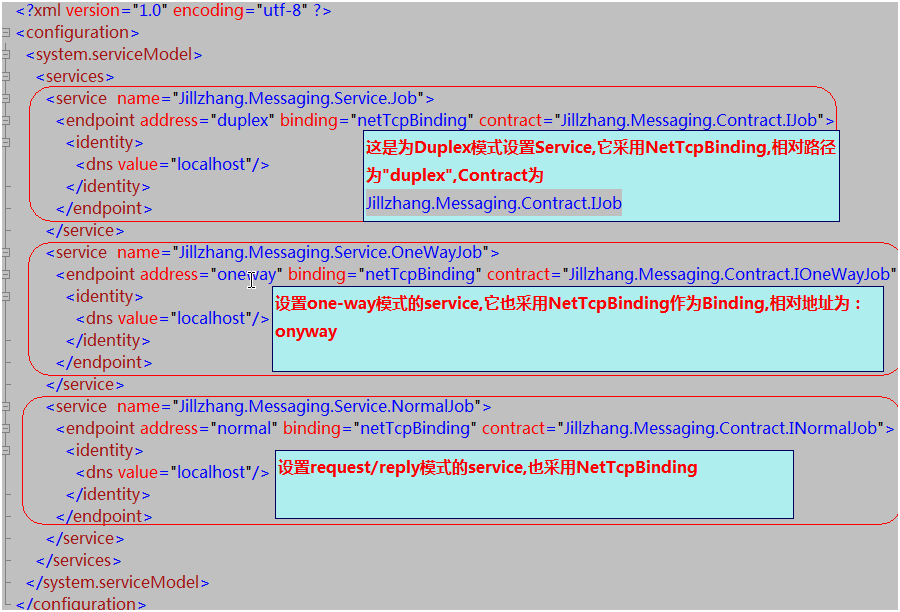Click the IOneWayJob contract attribute value
Screen dimensions: 900x612
728,274
